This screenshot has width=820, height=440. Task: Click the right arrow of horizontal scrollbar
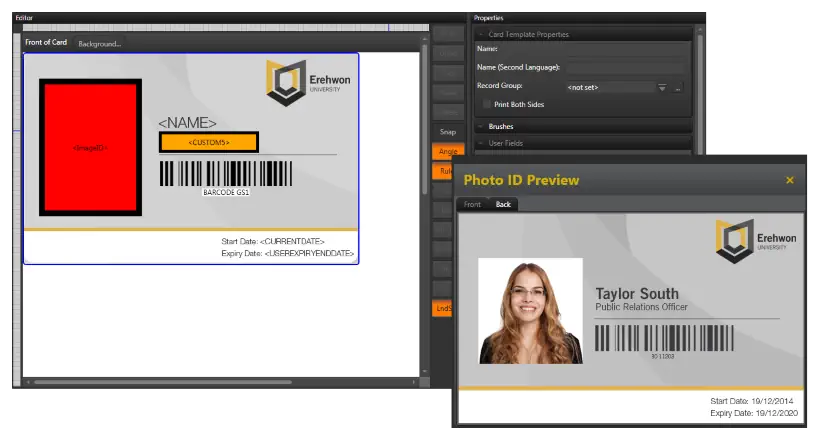414,382
